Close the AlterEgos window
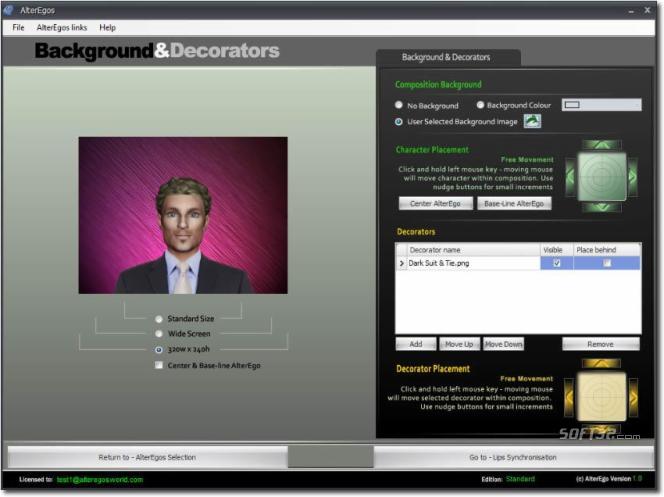664x497 pixels. (647, 10)
